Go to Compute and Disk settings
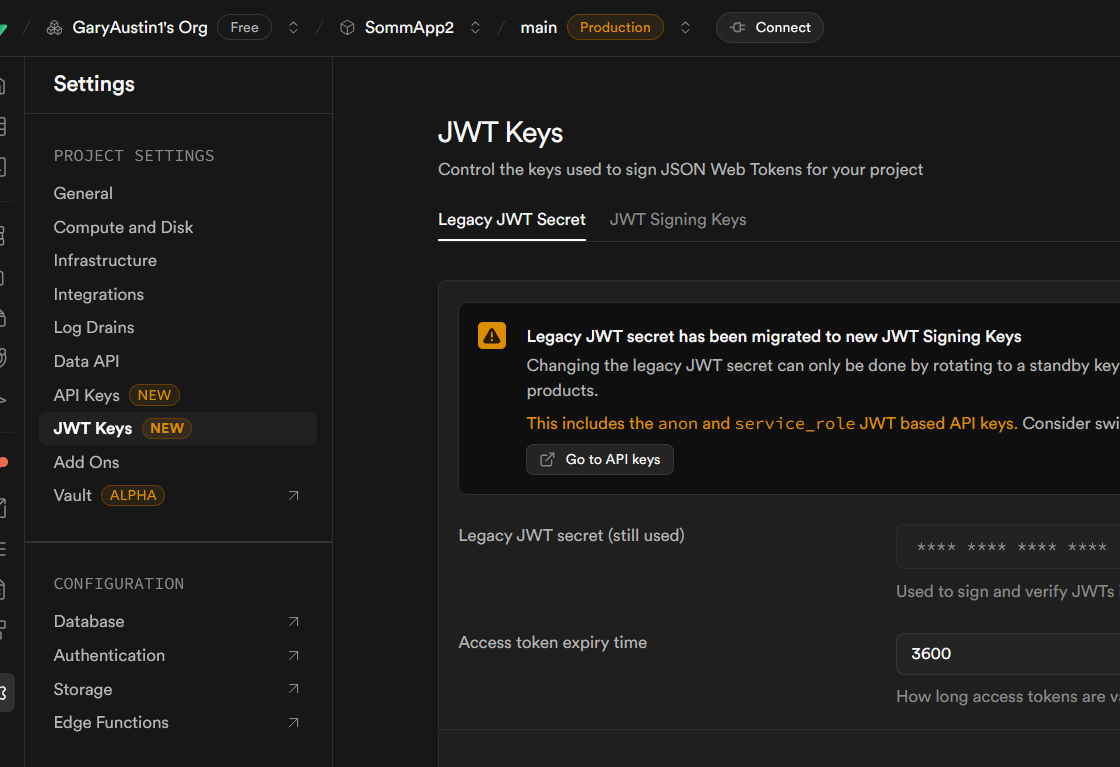Screen dimensions: 1120x767 123,227
